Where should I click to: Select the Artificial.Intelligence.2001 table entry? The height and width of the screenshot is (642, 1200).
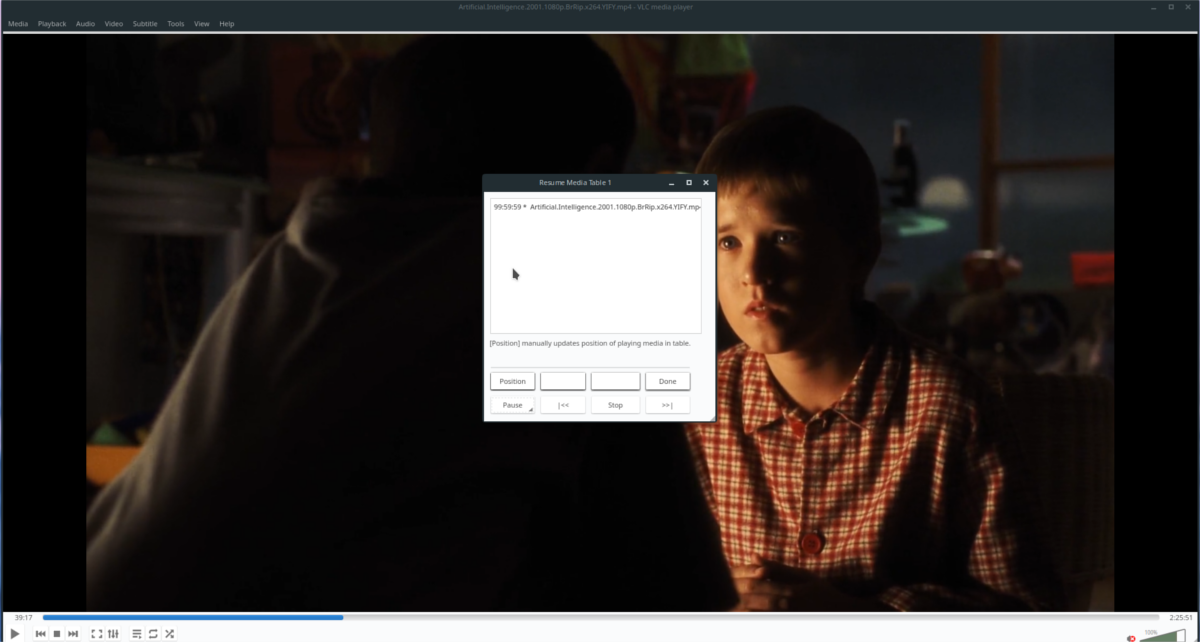[x=596, y=207]
